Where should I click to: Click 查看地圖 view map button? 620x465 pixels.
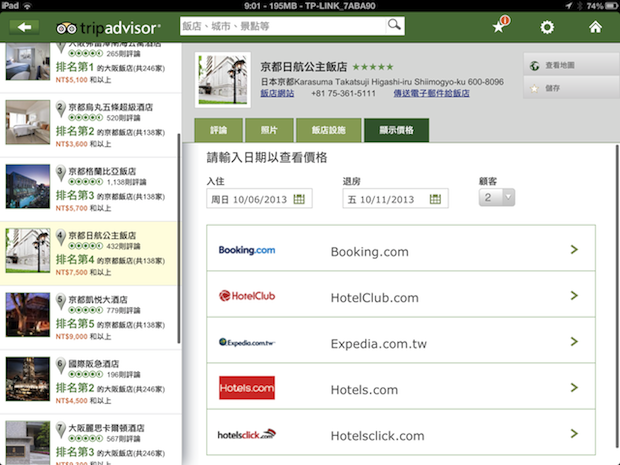click(571, 65)
